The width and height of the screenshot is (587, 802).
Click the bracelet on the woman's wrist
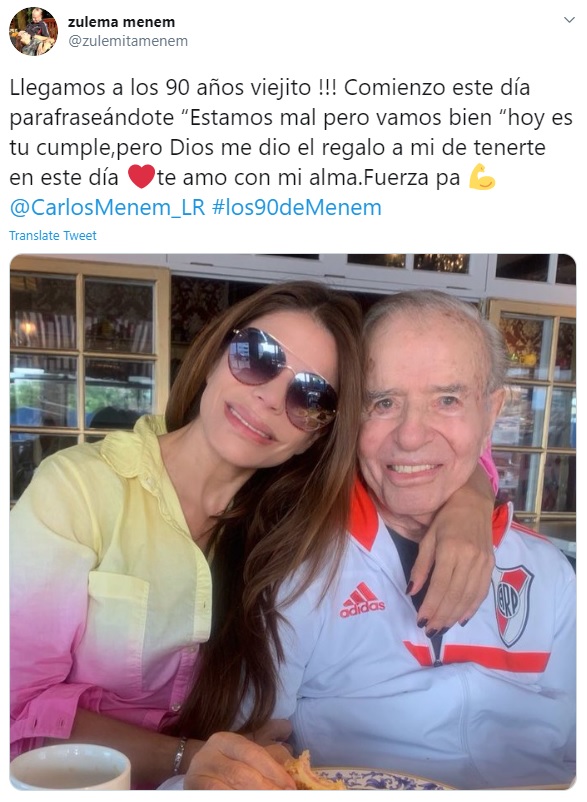(179, 754)
